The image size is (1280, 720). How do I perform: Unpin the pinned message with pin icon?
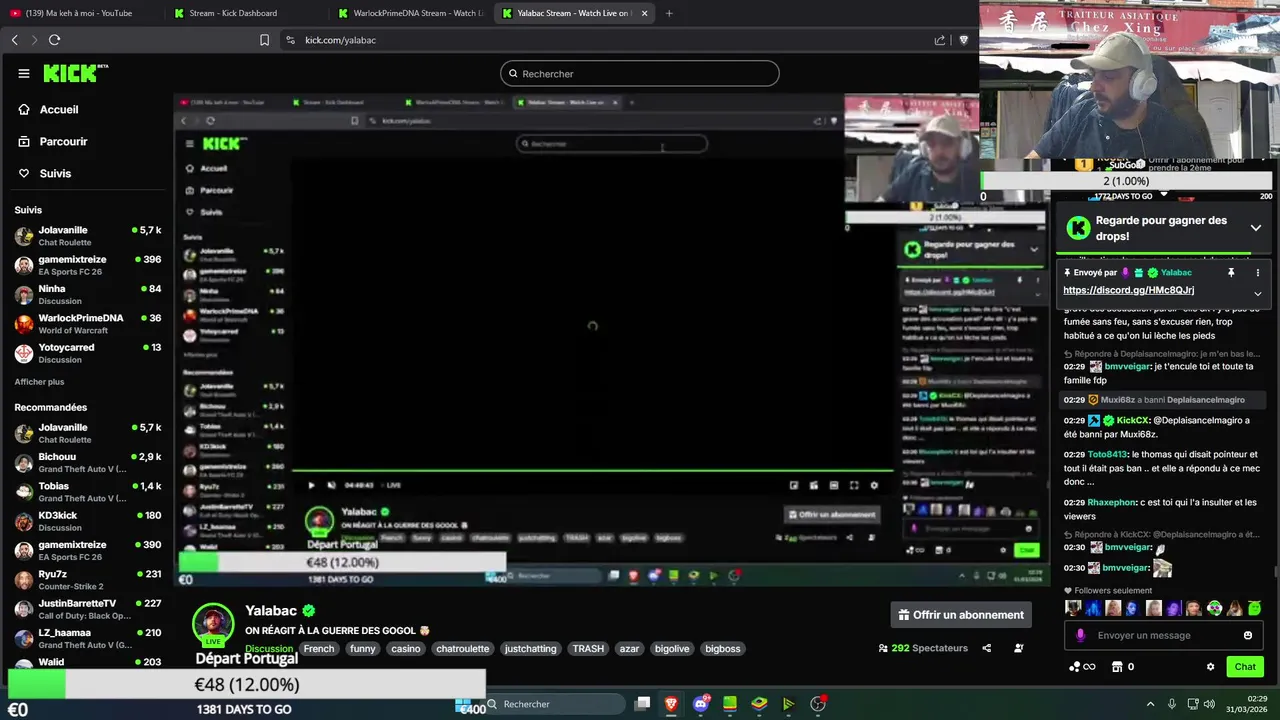point(1231,273)
